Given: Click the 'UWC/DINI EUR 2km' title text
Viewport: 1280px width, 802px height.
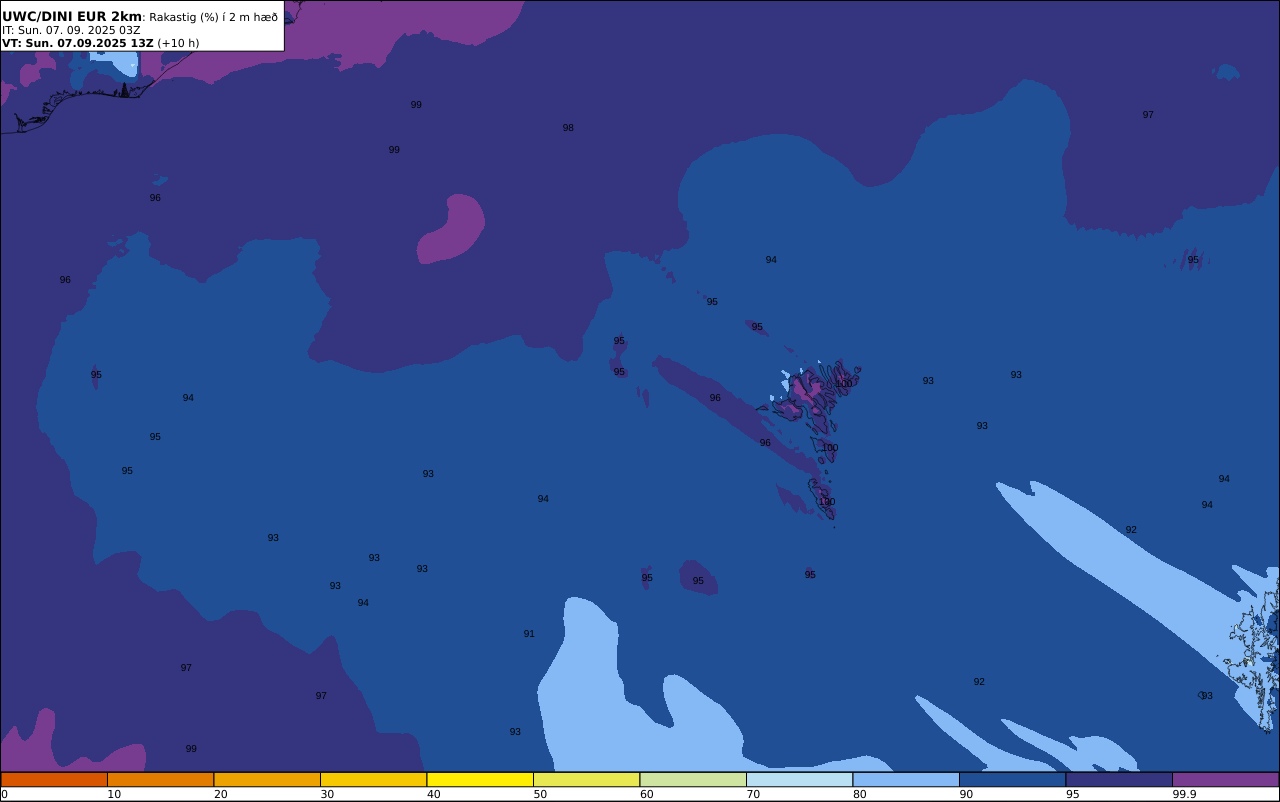Looking at the screenshot, I should tap(72, 17).
